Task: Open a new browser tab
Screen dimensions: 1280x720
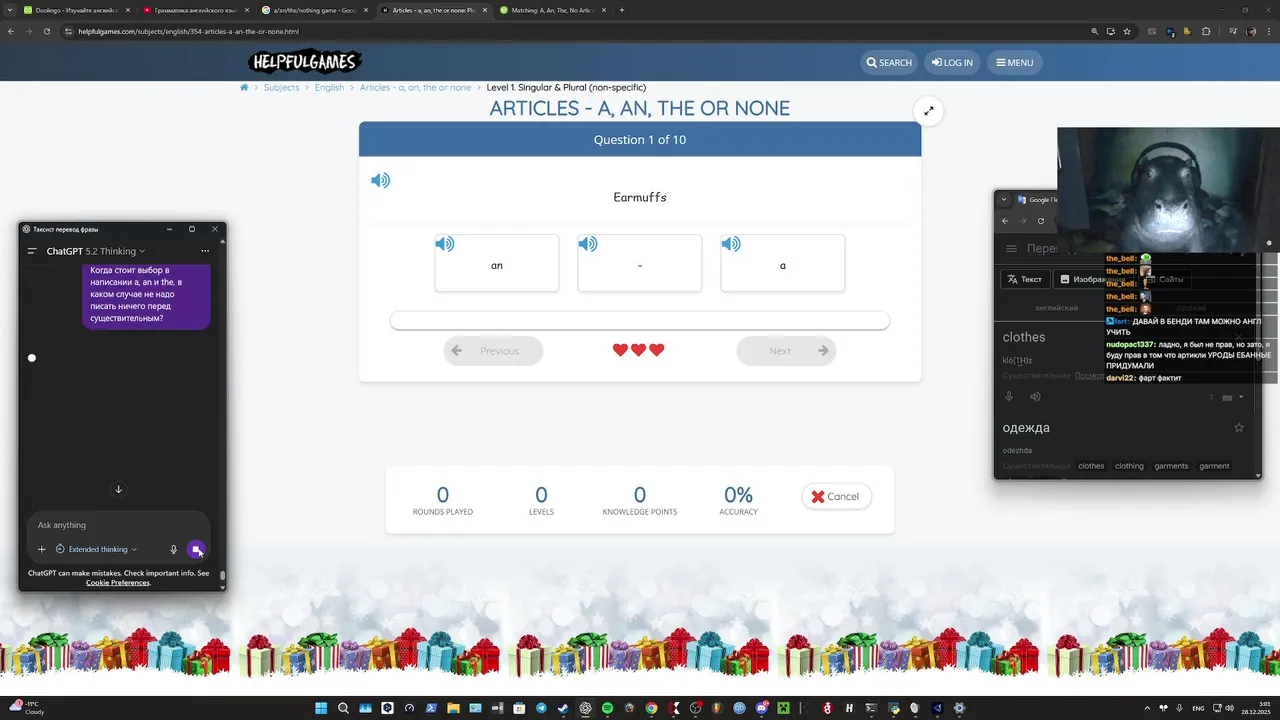Action: point(622,10)
